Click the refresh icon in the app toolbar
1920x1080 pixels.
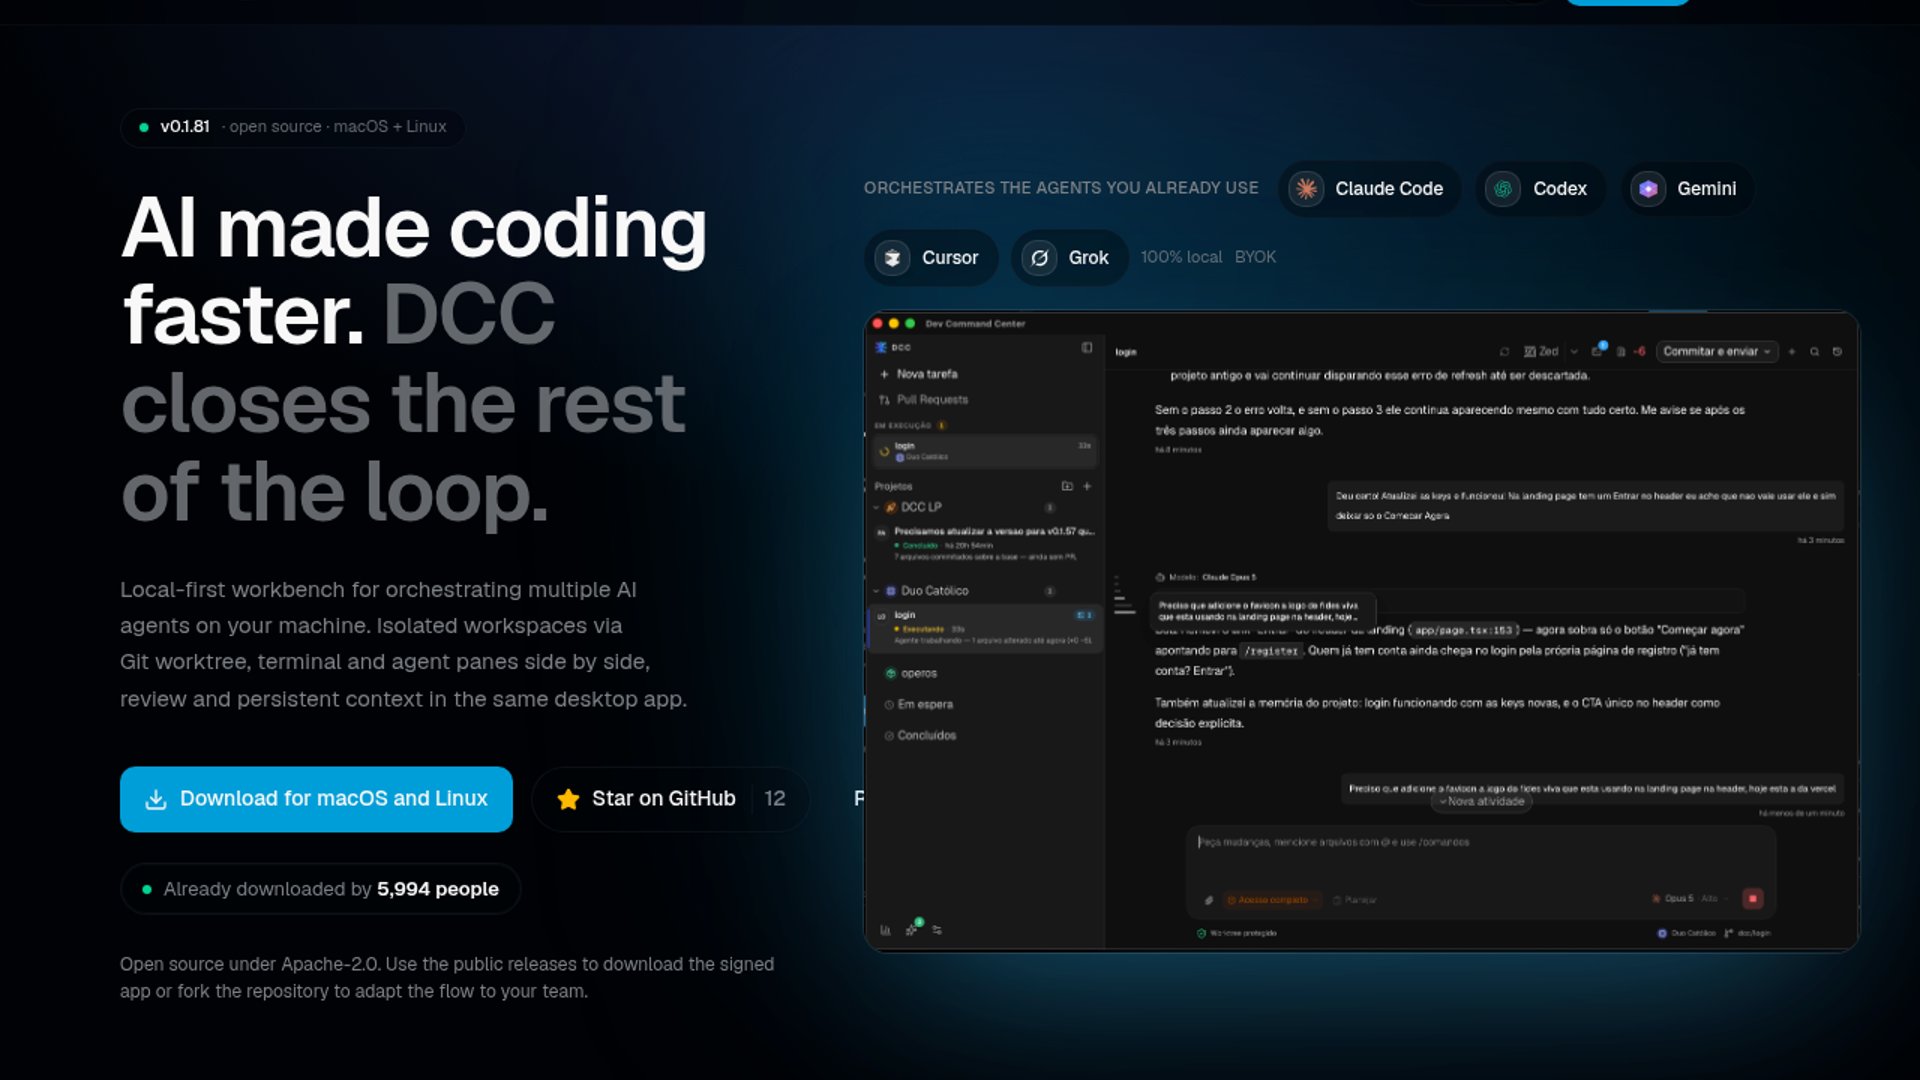click(1504, 352)
